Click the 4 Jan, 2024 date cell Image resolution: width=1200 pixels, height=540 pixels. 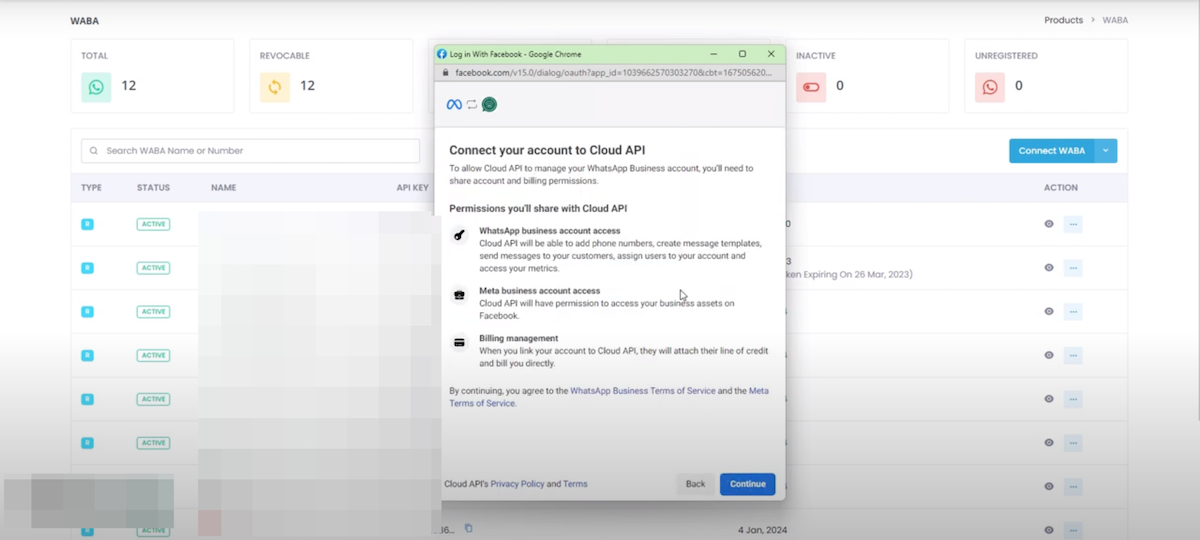tap(763, 529)
